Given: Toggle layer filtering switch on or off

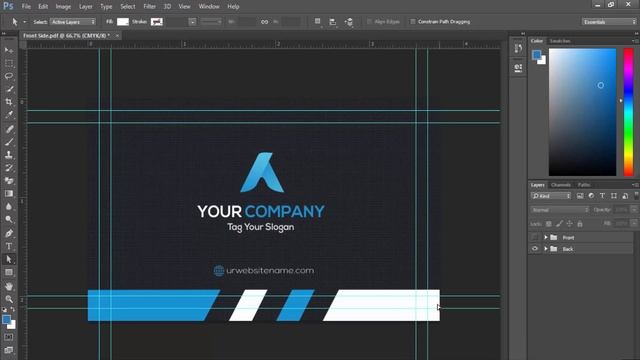Looking at the screenshot, I should (636, 196).
